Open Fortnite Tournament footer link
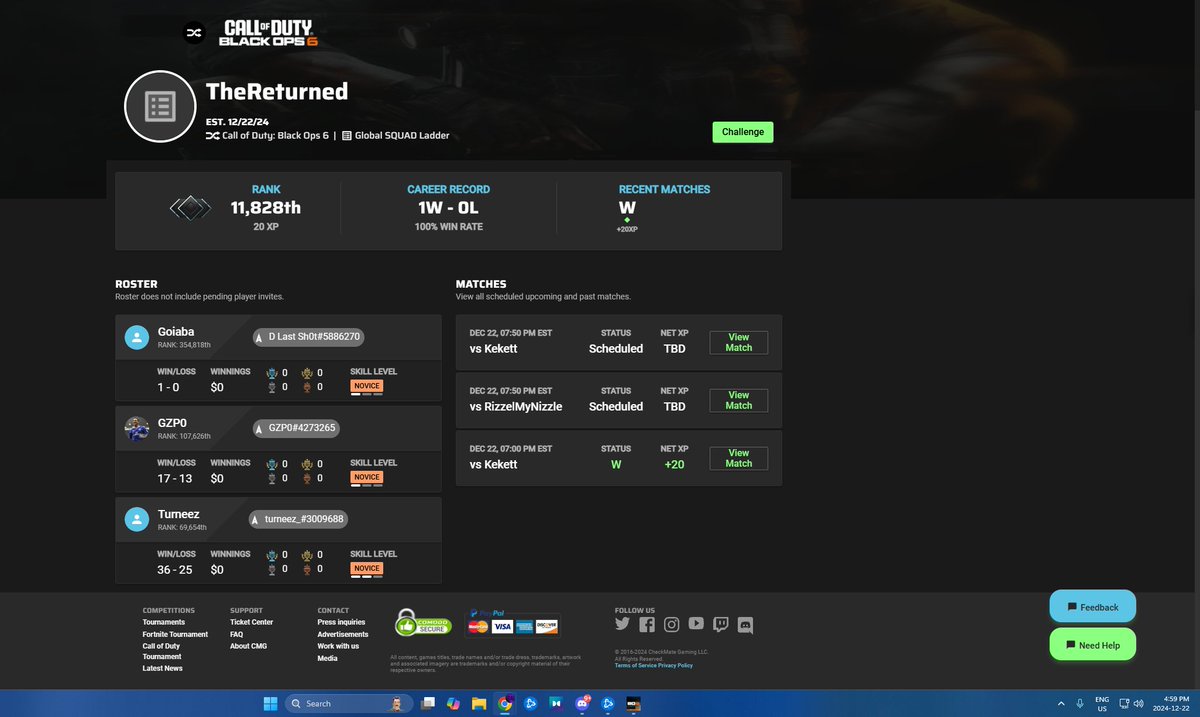The image size is (1200, 717). [176, 634]
